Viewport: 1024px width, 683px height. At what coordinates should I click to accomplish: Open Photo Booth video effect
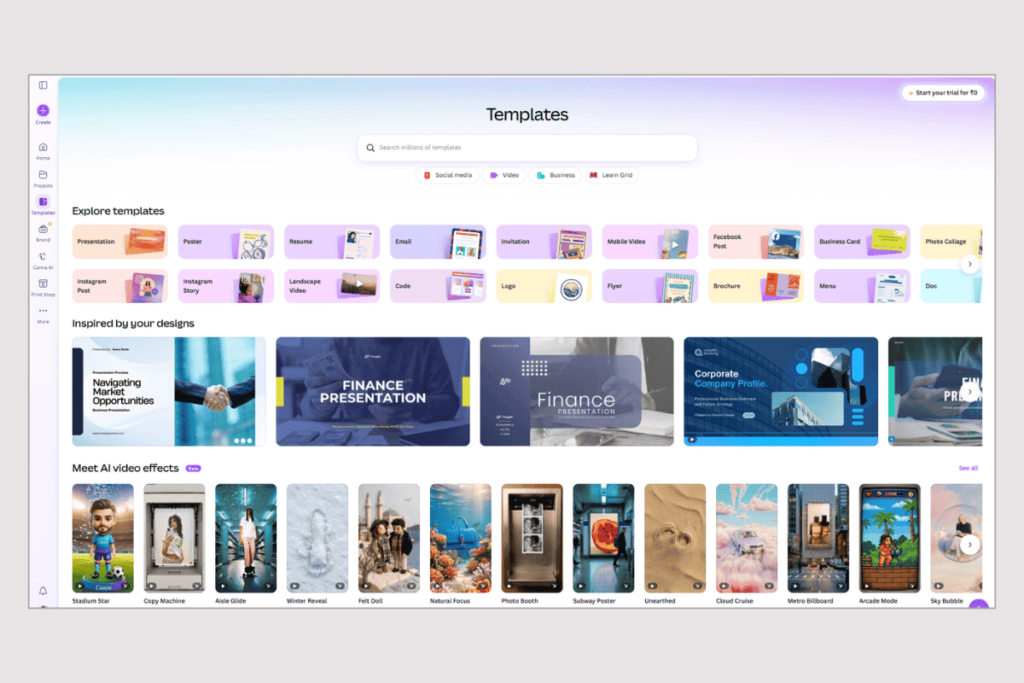tap(532, 538)
